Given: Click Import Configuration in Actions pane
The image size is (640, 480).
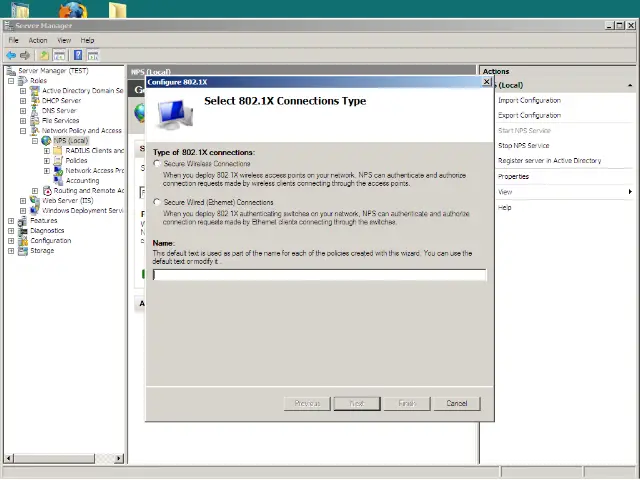Looking at the screenshot, I should [x=529, y=100].
